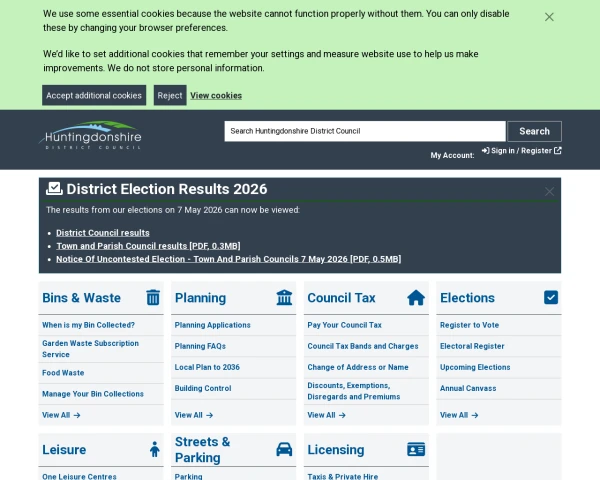Click the Leisure person icon
The width and height of the screenshot is (600, 480).
(155, 449)
